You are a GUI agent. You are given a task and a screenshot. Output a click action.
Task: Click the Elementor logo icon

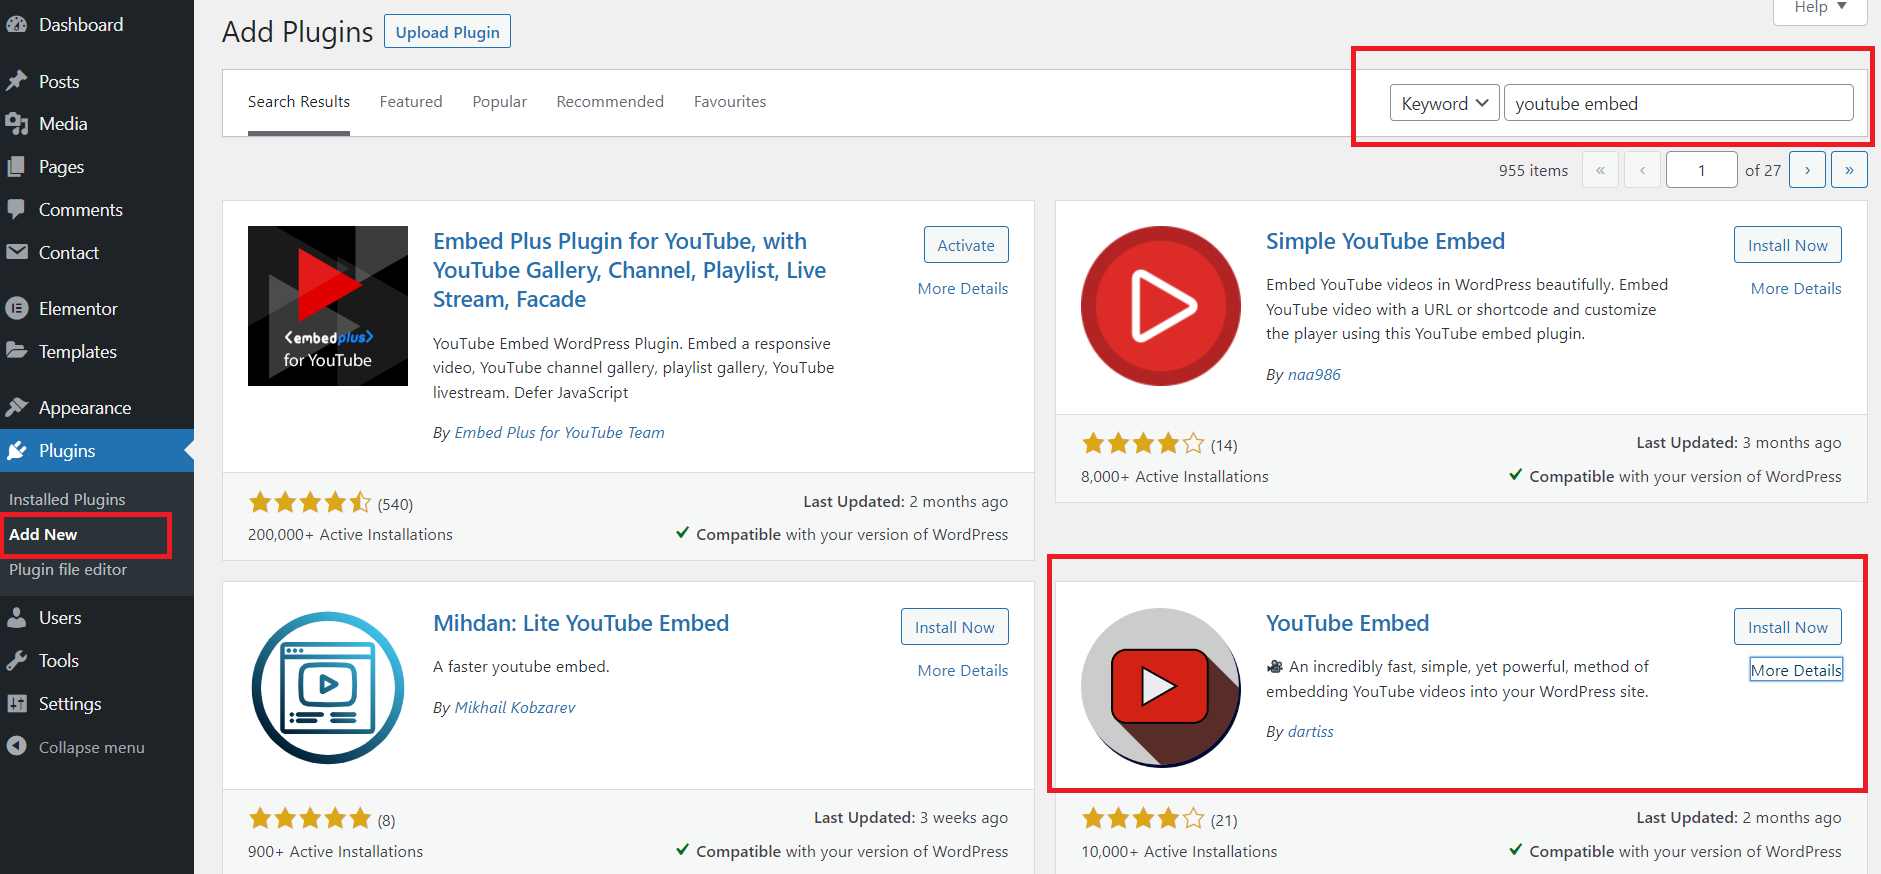(16, 309)
